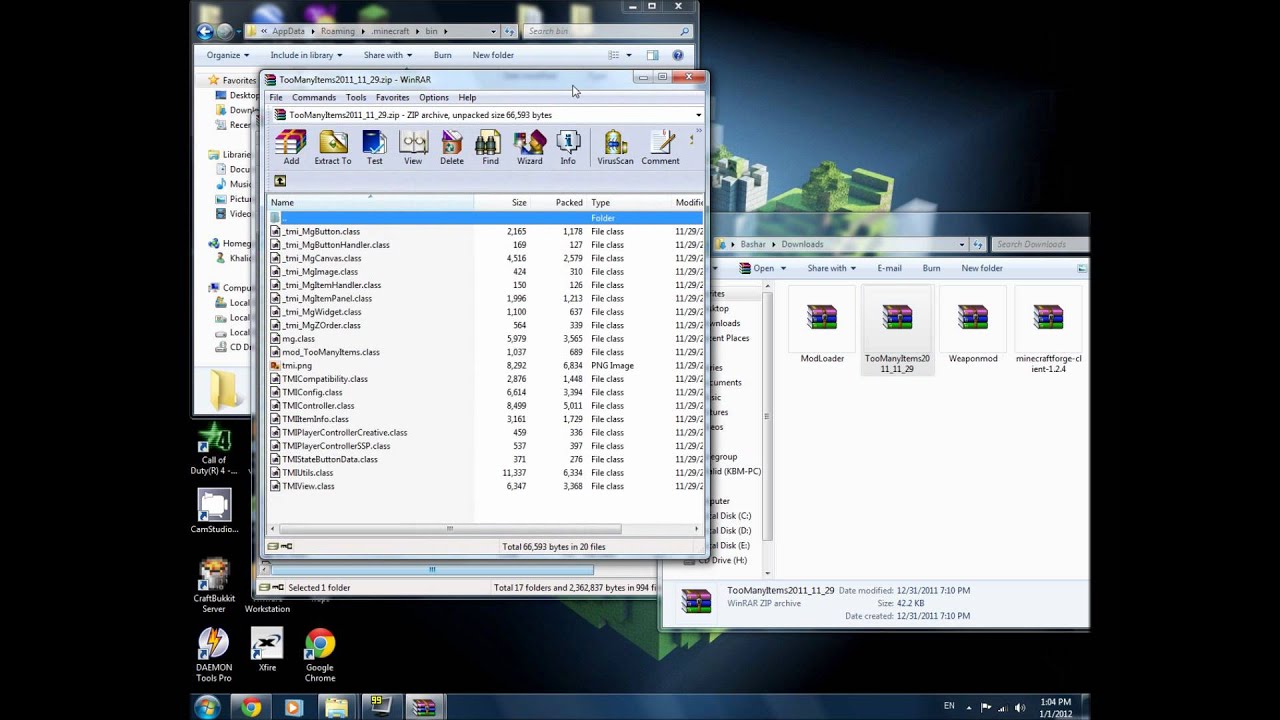Open Share with dropdown in Downloads window
Image resolution: width=1280 pixels, height=720 pixels.
[831, 268]
